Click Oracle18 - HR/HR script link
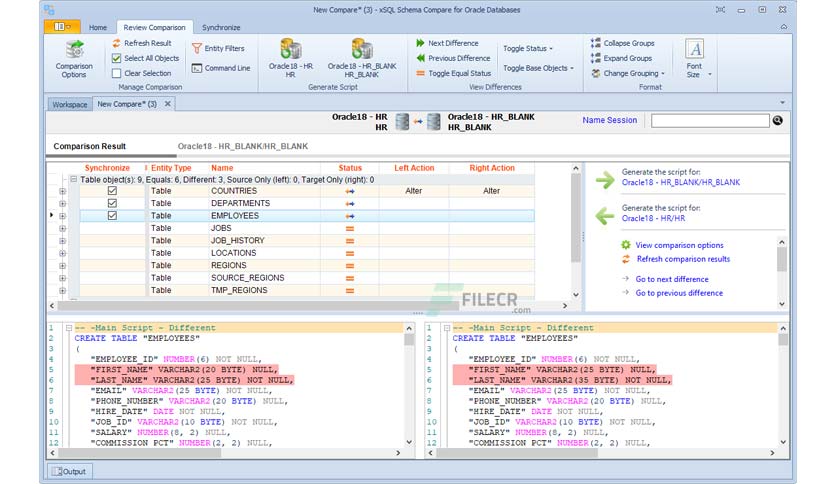Image resolution: width=836 pixels, height=484 pixels. click(653, 219)
